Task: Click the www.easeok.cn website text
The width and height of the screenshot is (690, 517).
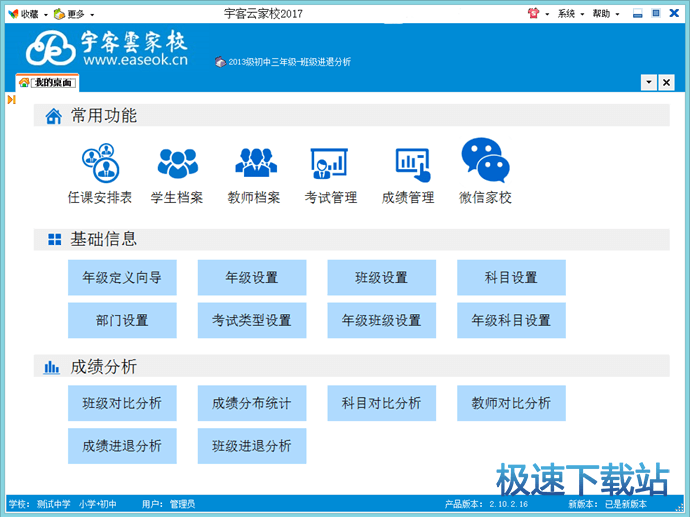Action: click(x=136, y=59)
